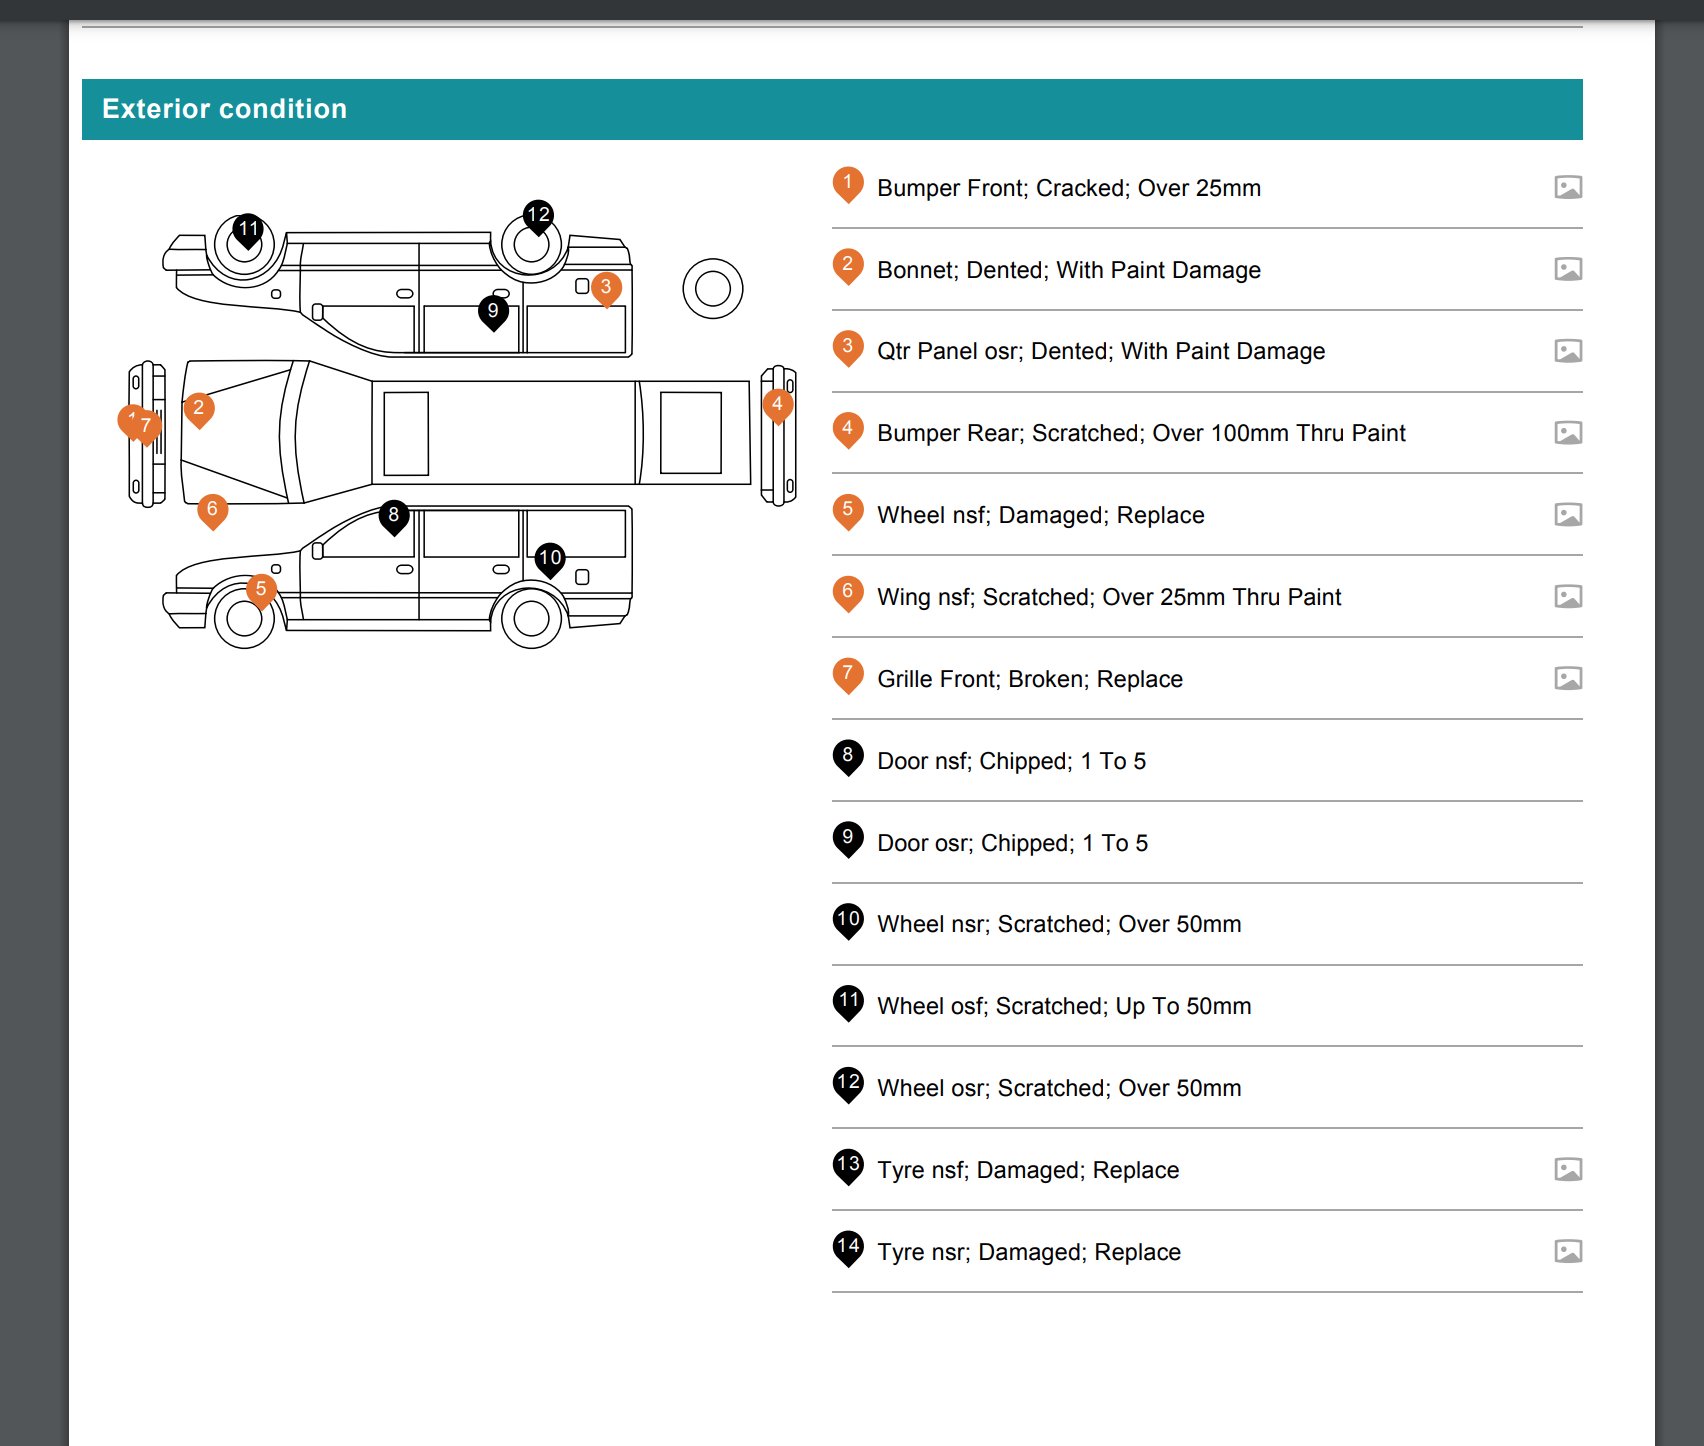Select black marker 8 on front door
This screenshot has width=1704, height=1446.
point(394,516)
